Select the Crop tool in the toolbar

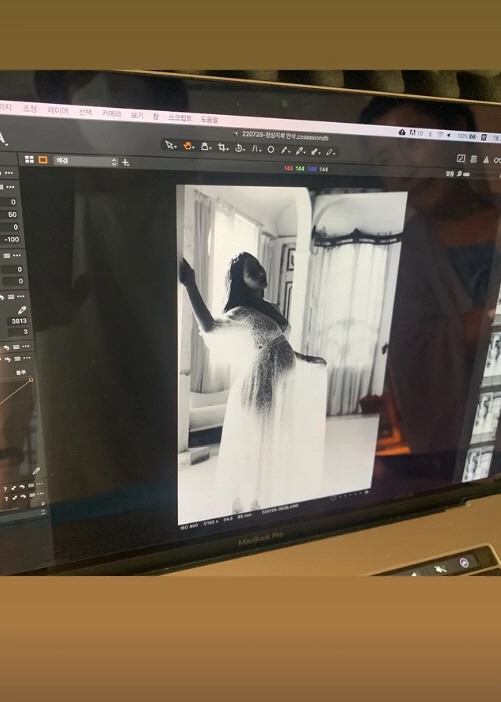(222, 147)
